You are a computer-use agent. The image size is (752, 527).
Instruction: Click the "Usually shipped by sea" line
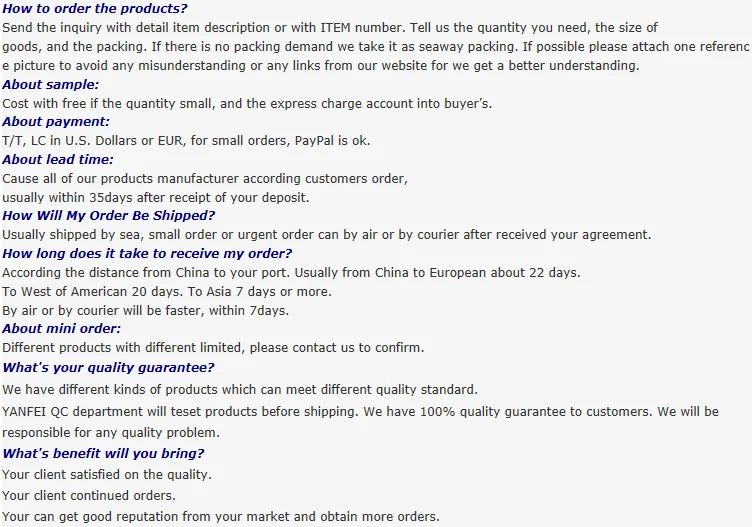click(x=326, y=235)
